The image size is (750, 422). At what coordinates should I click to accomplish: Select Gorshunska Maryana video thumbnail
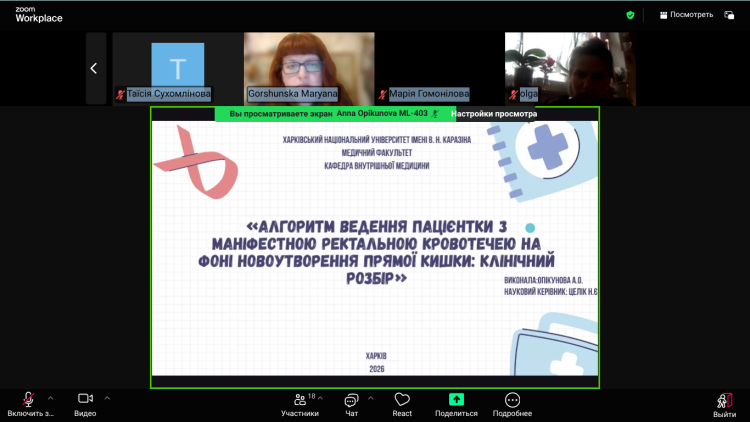[x=309, y=68]
